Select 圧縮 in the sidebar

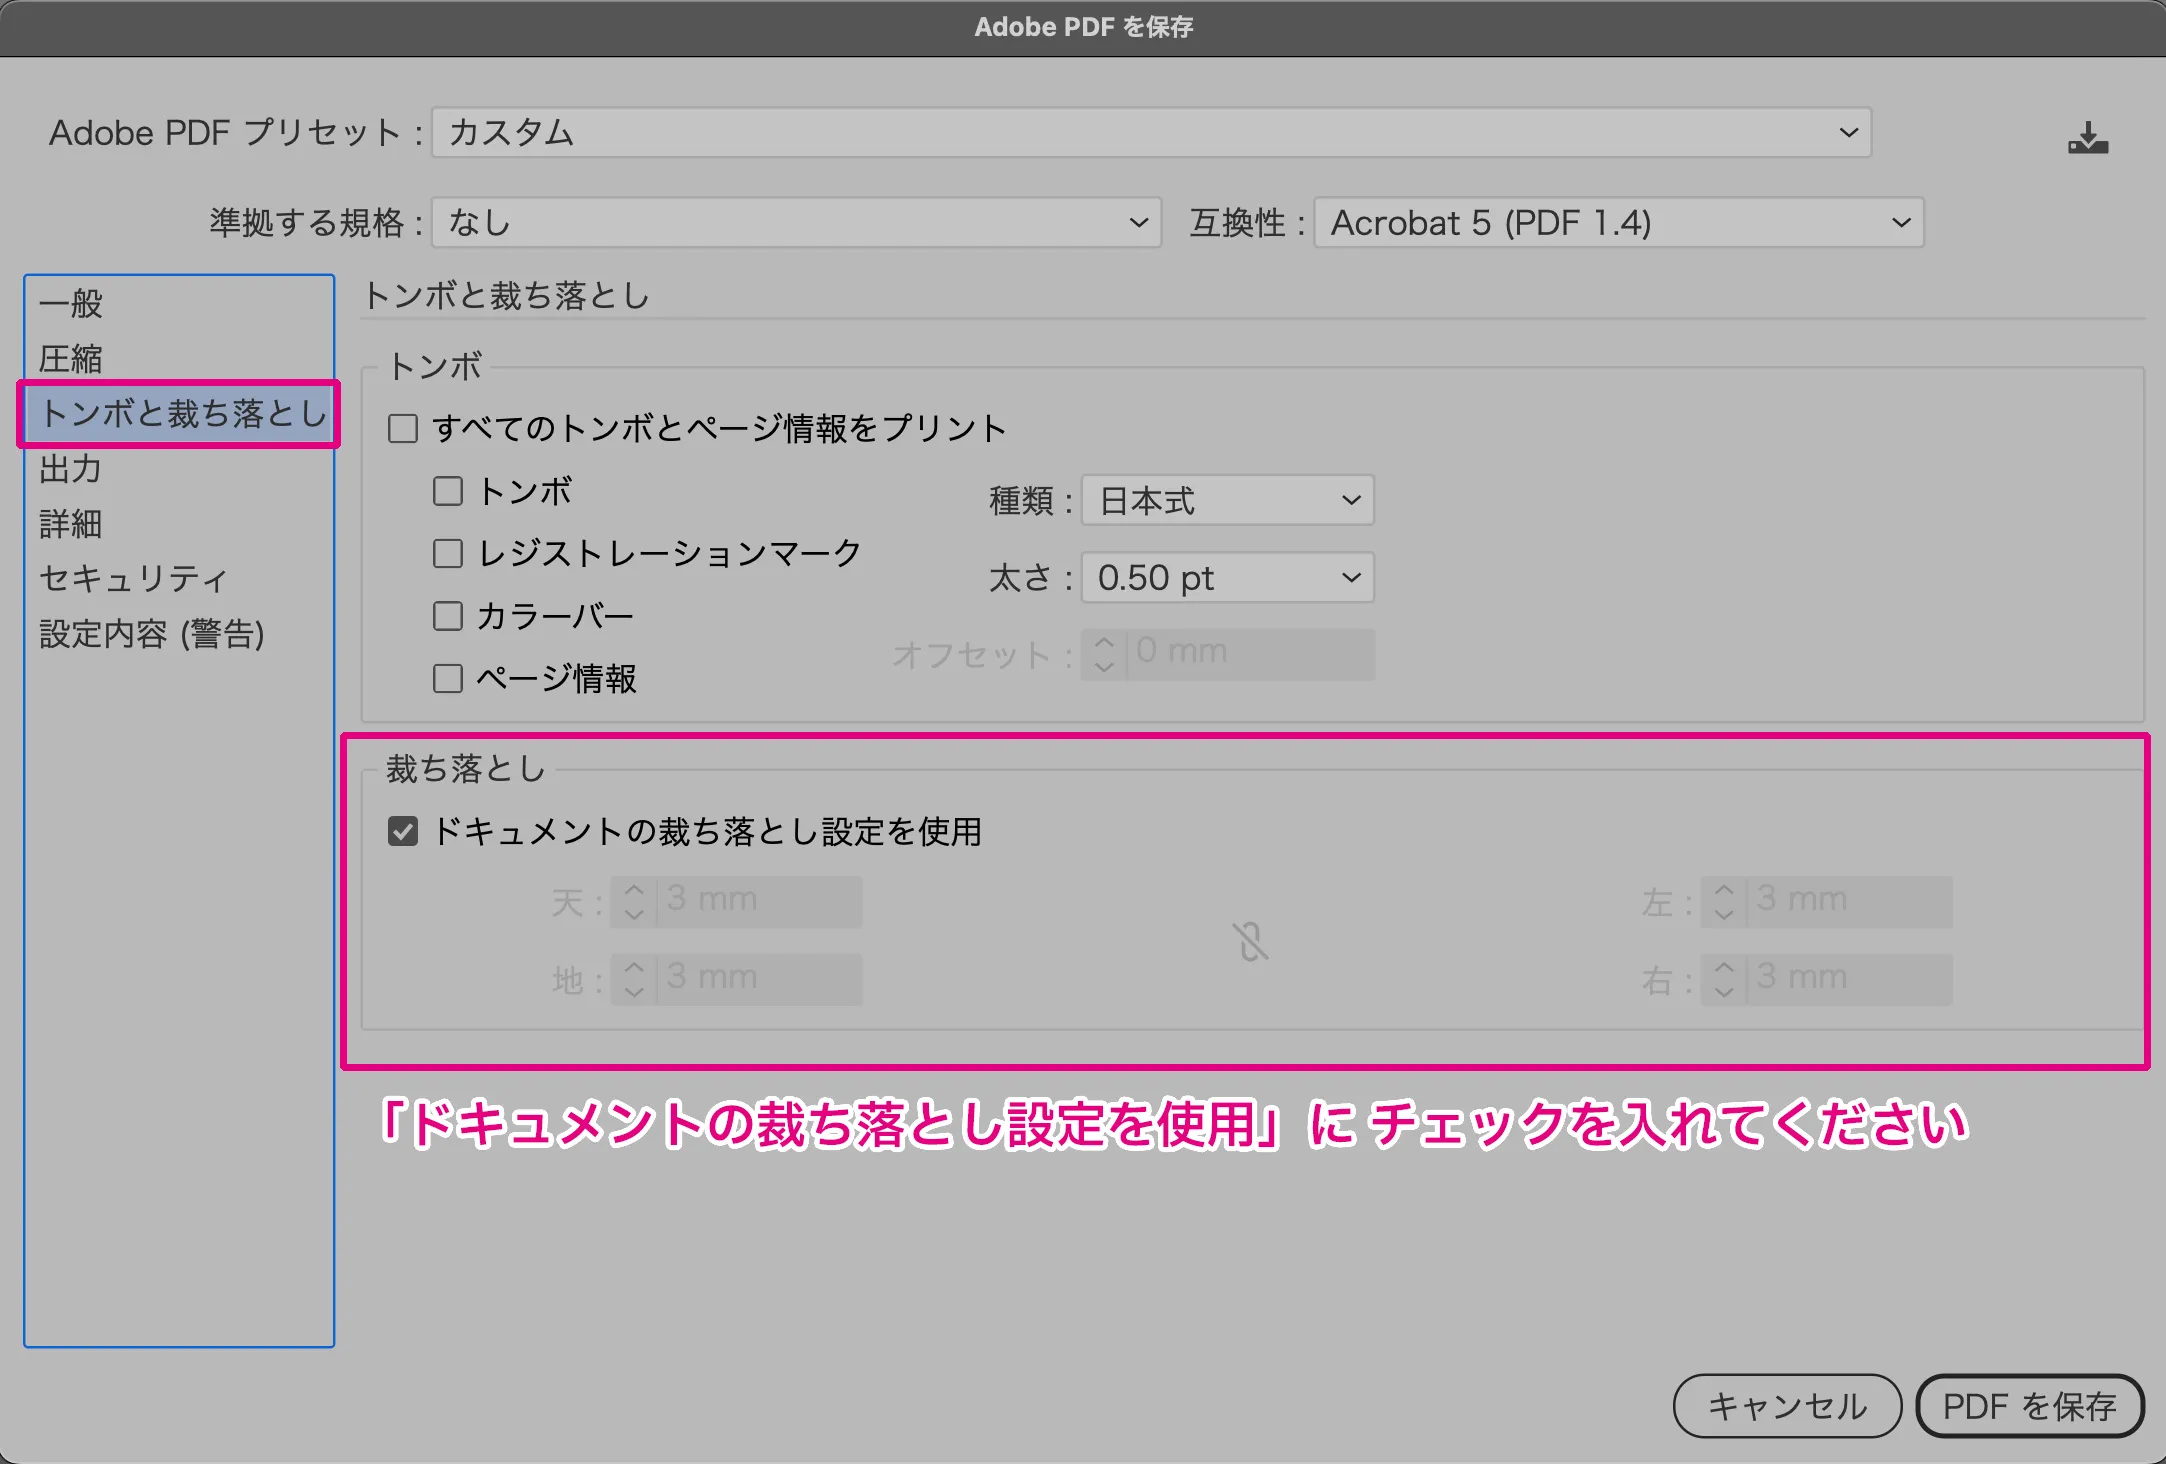(179, 359)
